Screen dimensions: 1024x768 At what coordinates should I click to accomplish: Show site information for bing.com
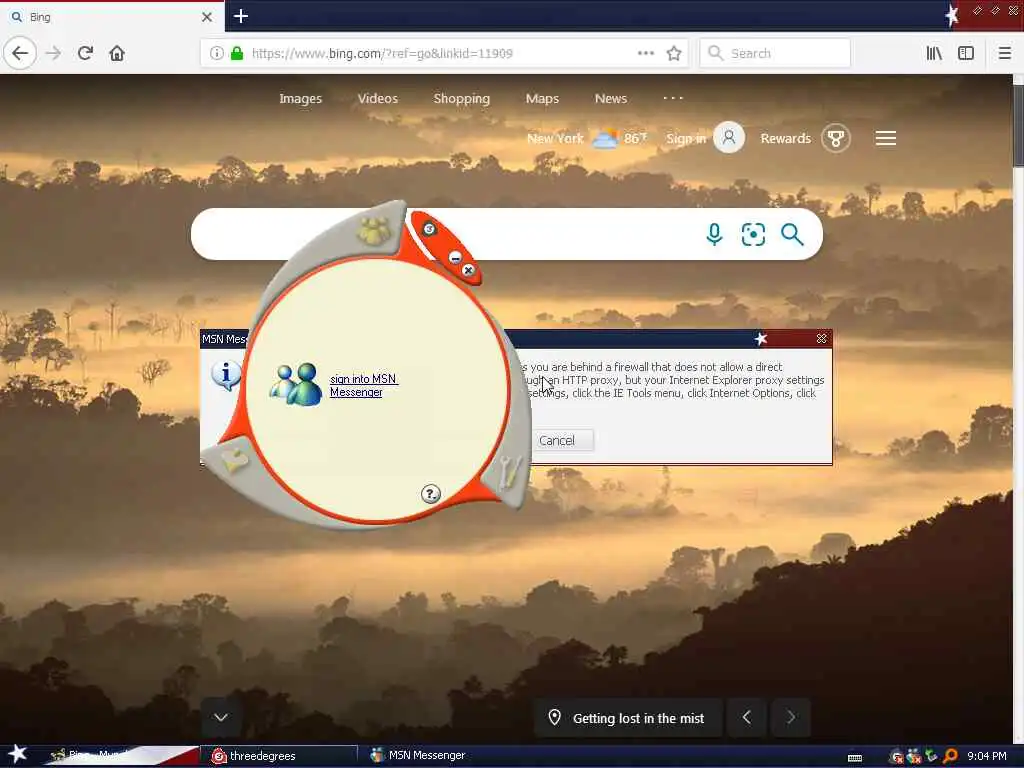(x=216, y=54)
